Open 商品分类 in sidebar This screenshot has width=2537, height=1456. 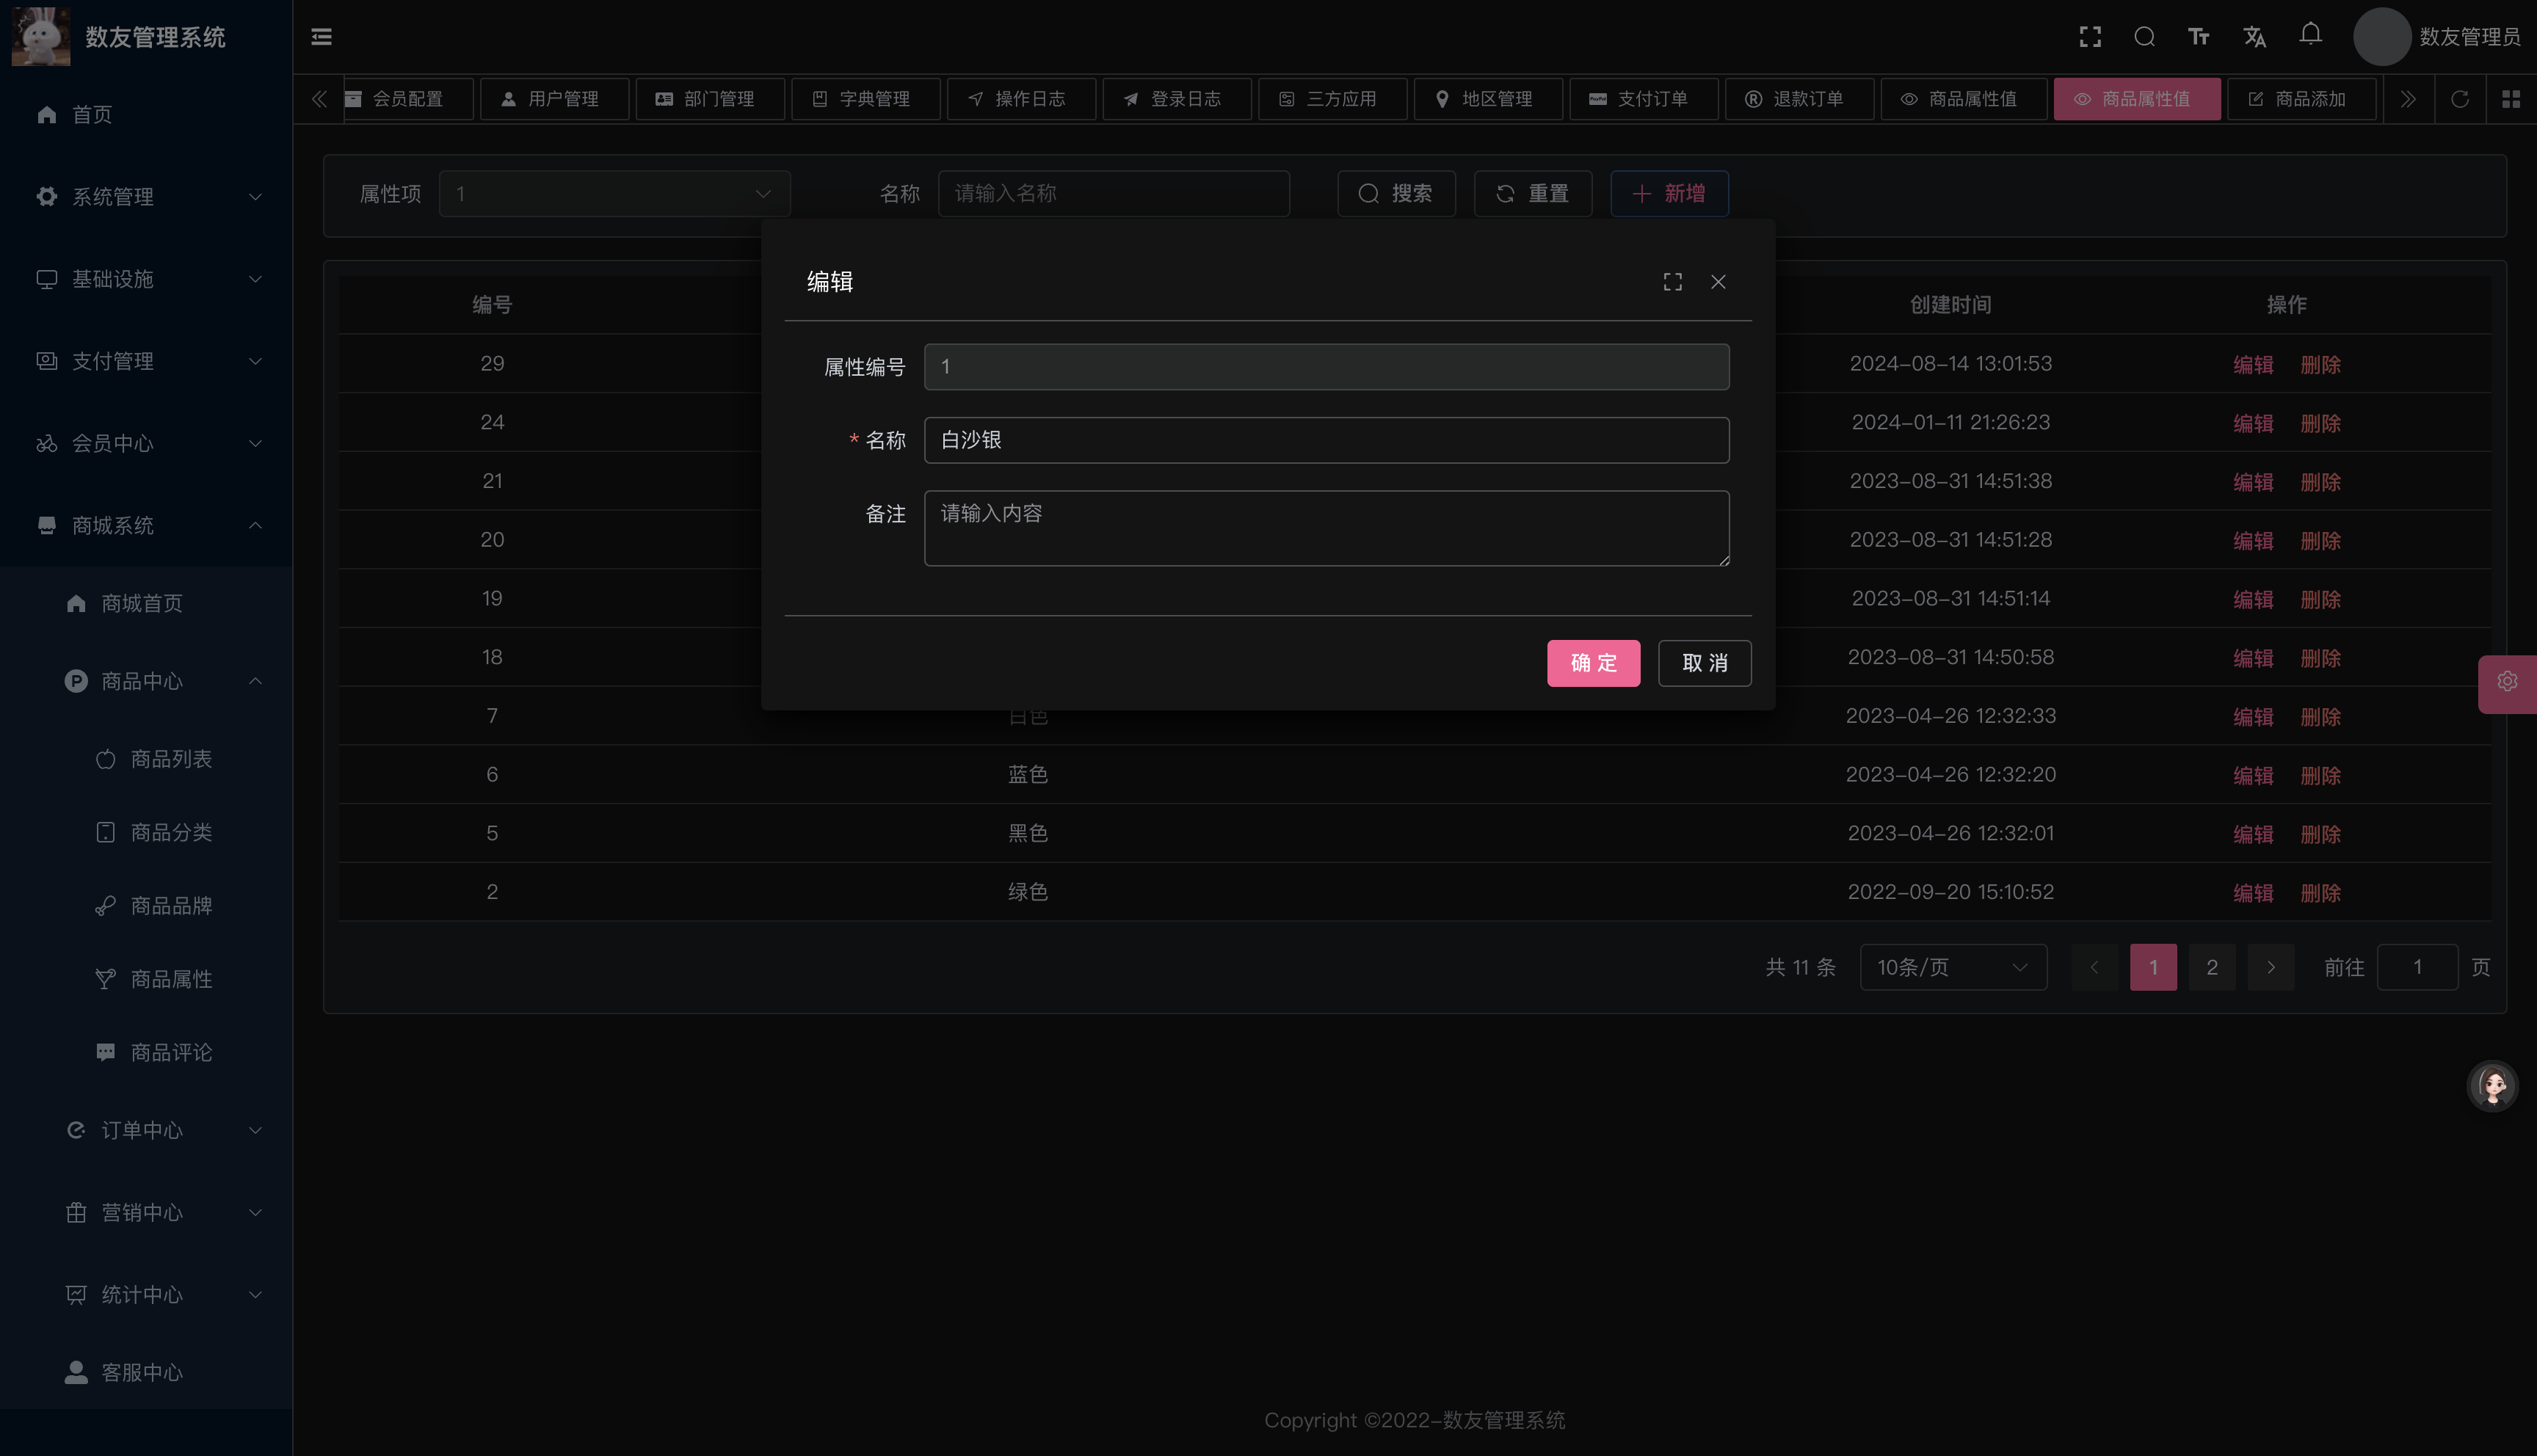tap(146, 832)
